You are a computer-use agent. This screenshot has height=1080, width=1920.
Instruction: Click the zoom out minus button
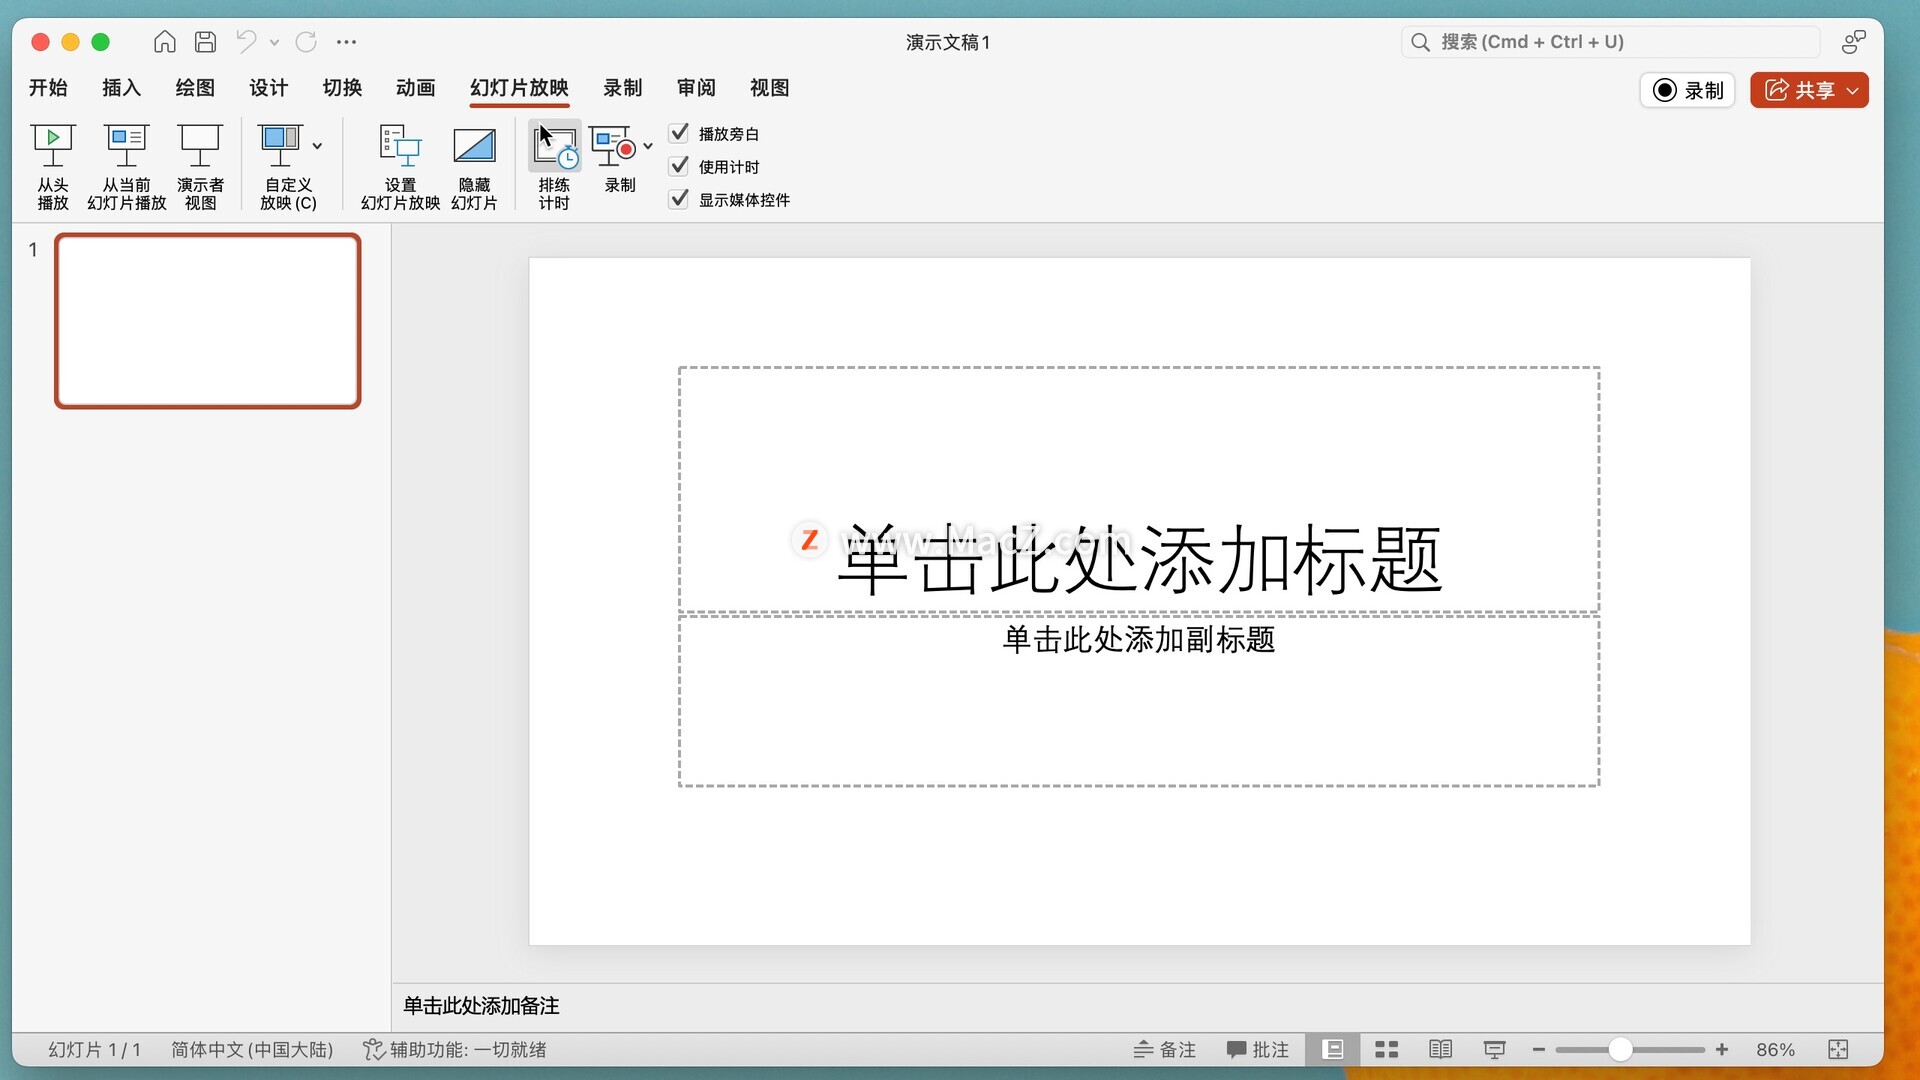pyautogui.click(x=1539, y=1049)
